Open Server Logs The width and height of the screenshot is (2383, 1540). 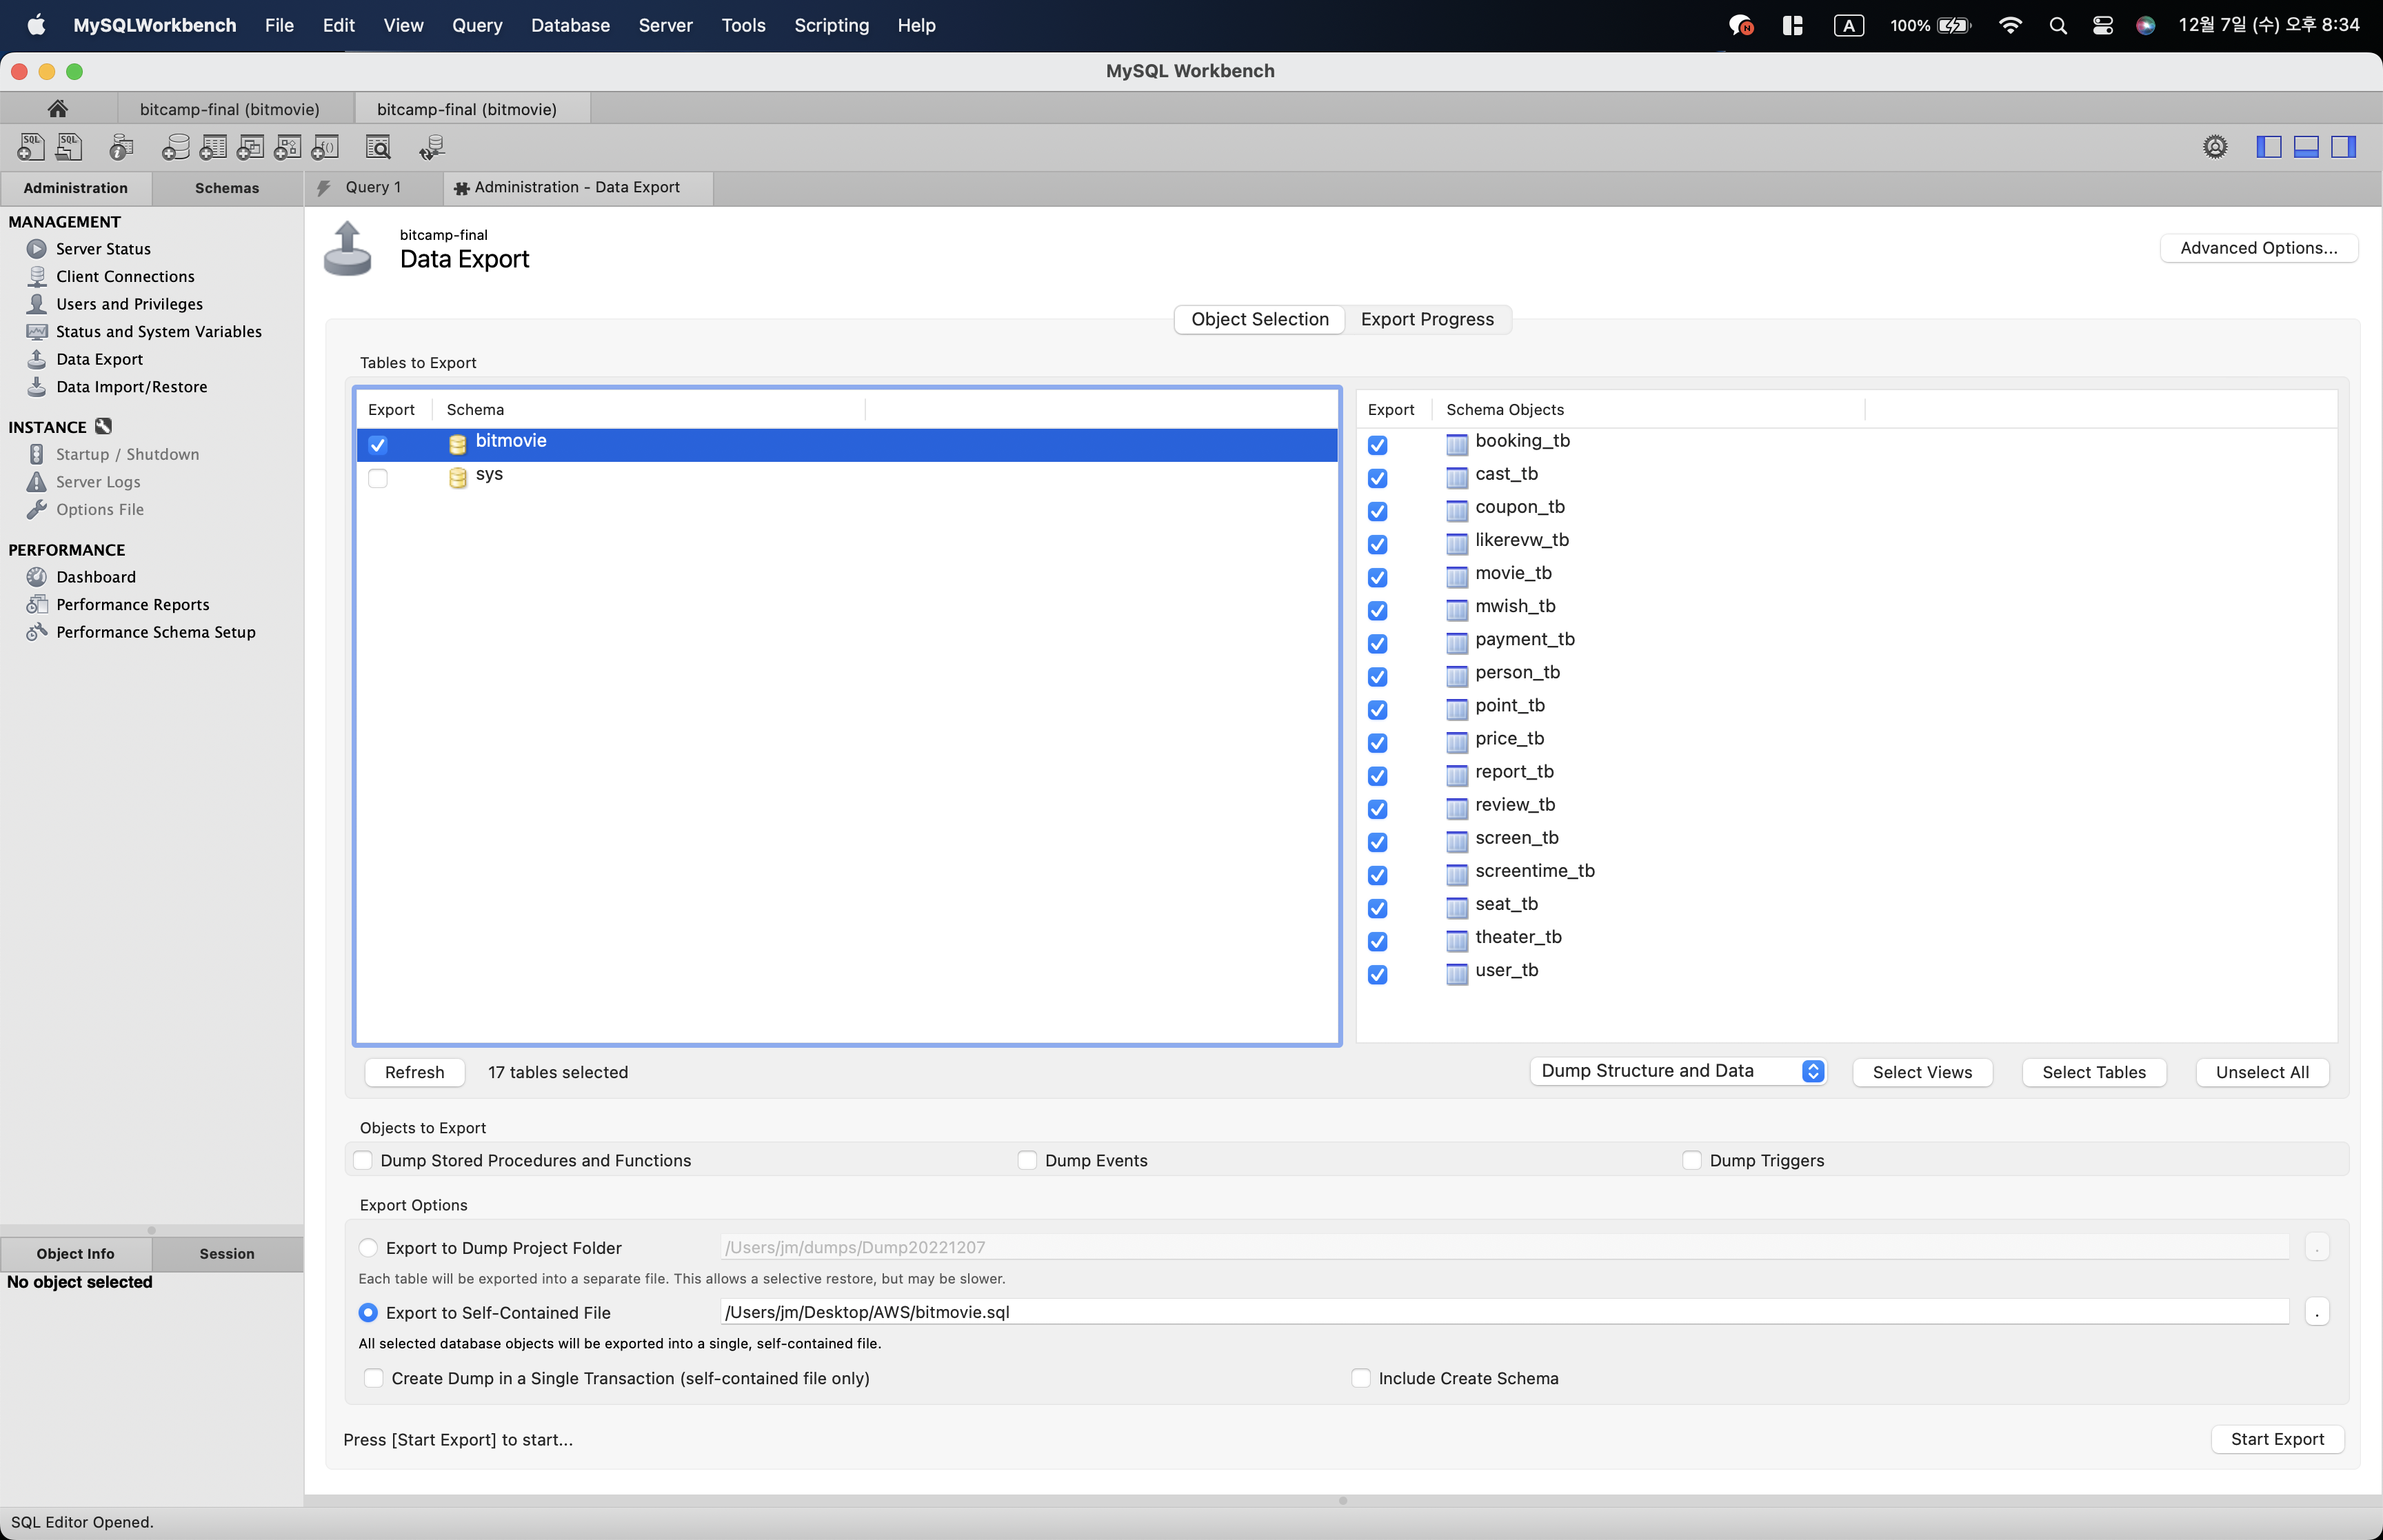(98, 482)
